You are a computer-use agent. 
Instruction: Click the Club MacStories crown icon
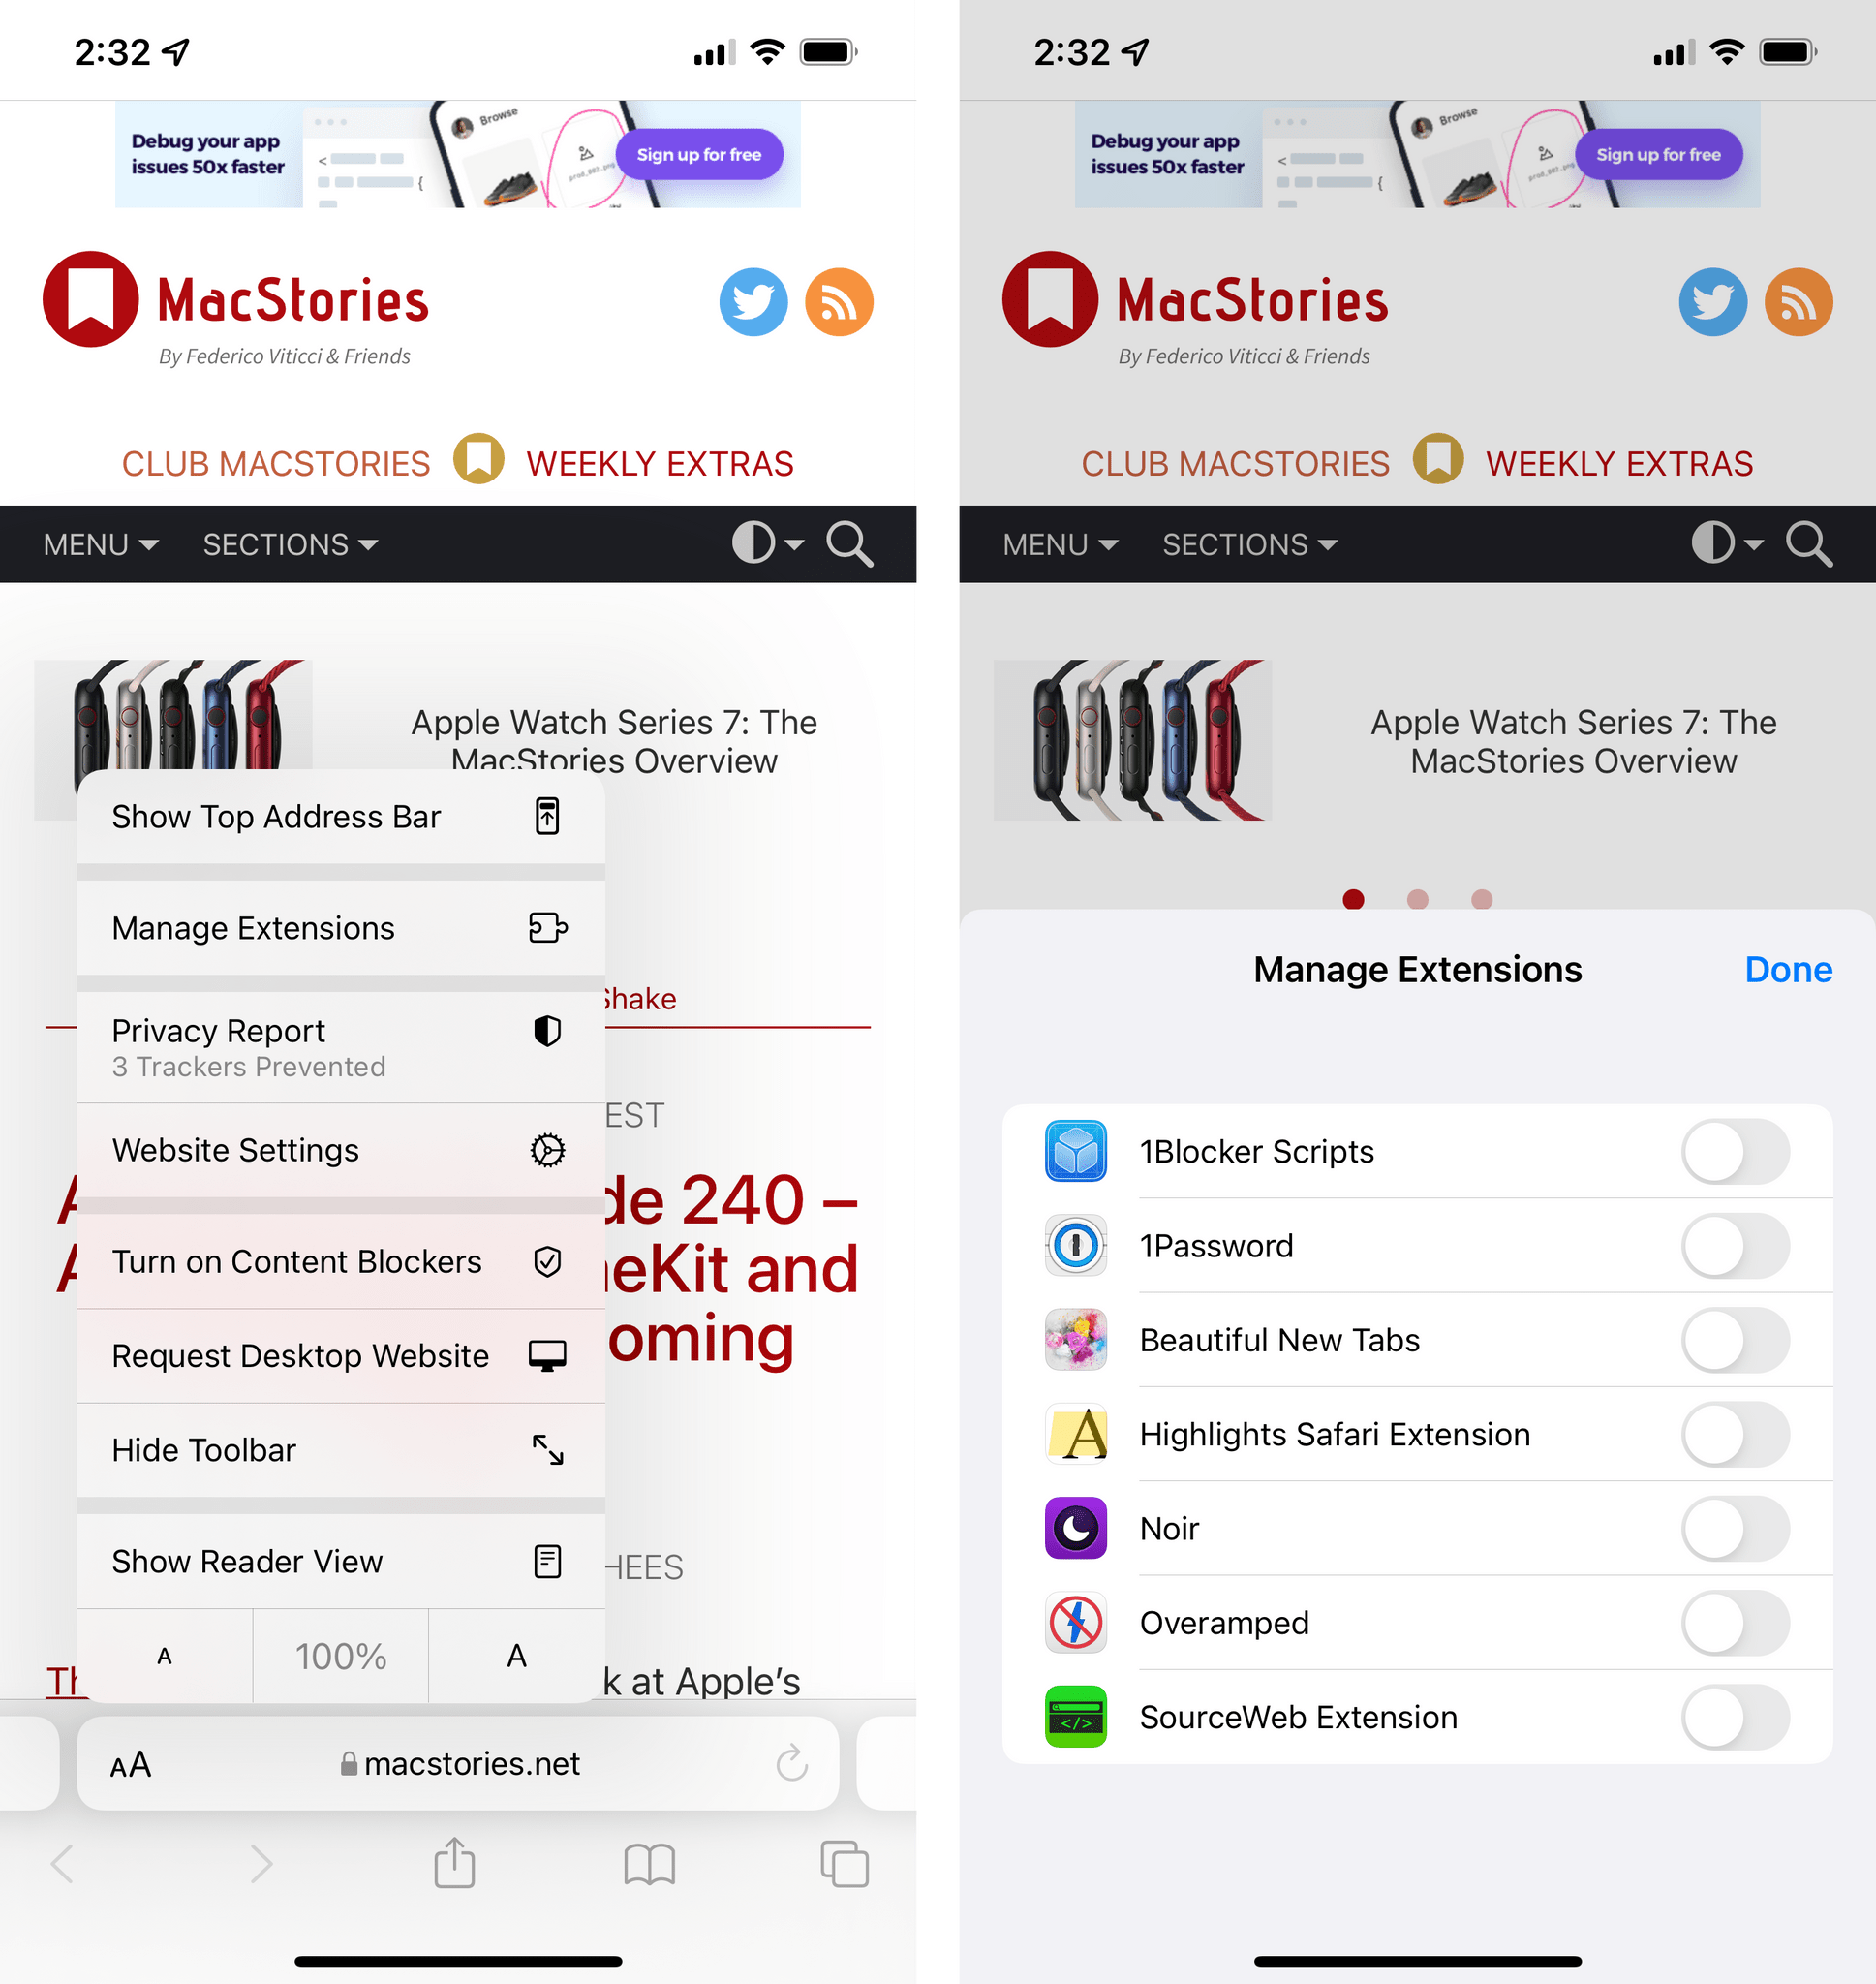477,464
